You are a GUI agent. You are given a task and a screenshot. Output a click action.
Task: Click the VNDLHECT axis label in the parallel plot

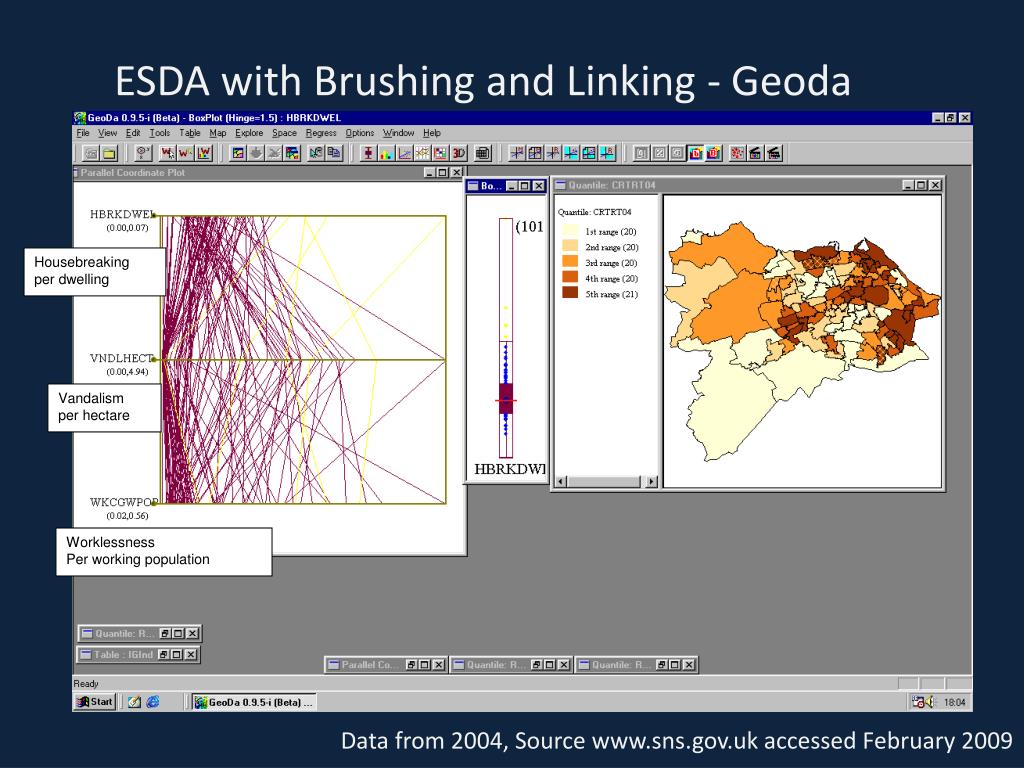[121, 359]
